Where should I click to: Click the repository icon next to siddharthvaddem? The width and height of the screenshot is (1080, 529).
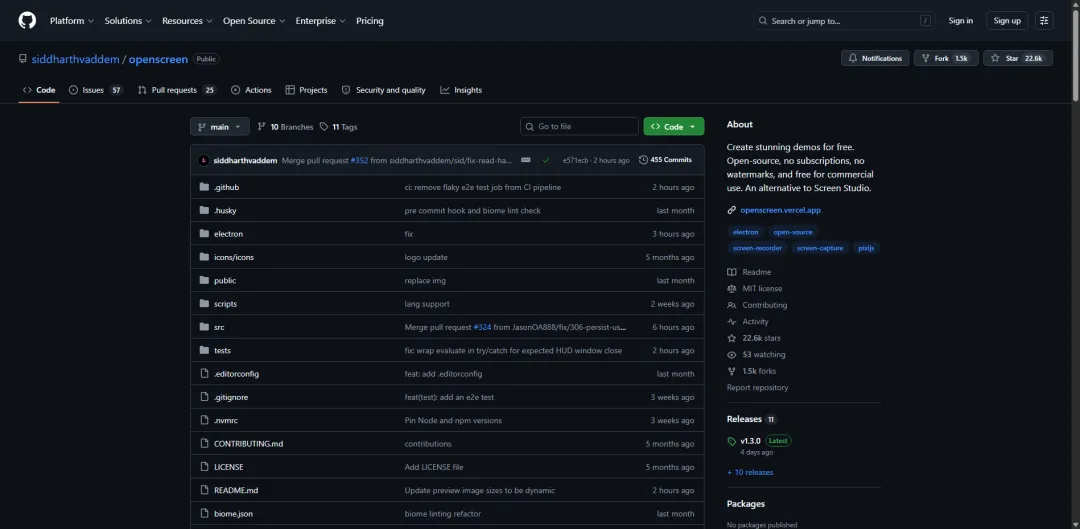click(23, 59)
